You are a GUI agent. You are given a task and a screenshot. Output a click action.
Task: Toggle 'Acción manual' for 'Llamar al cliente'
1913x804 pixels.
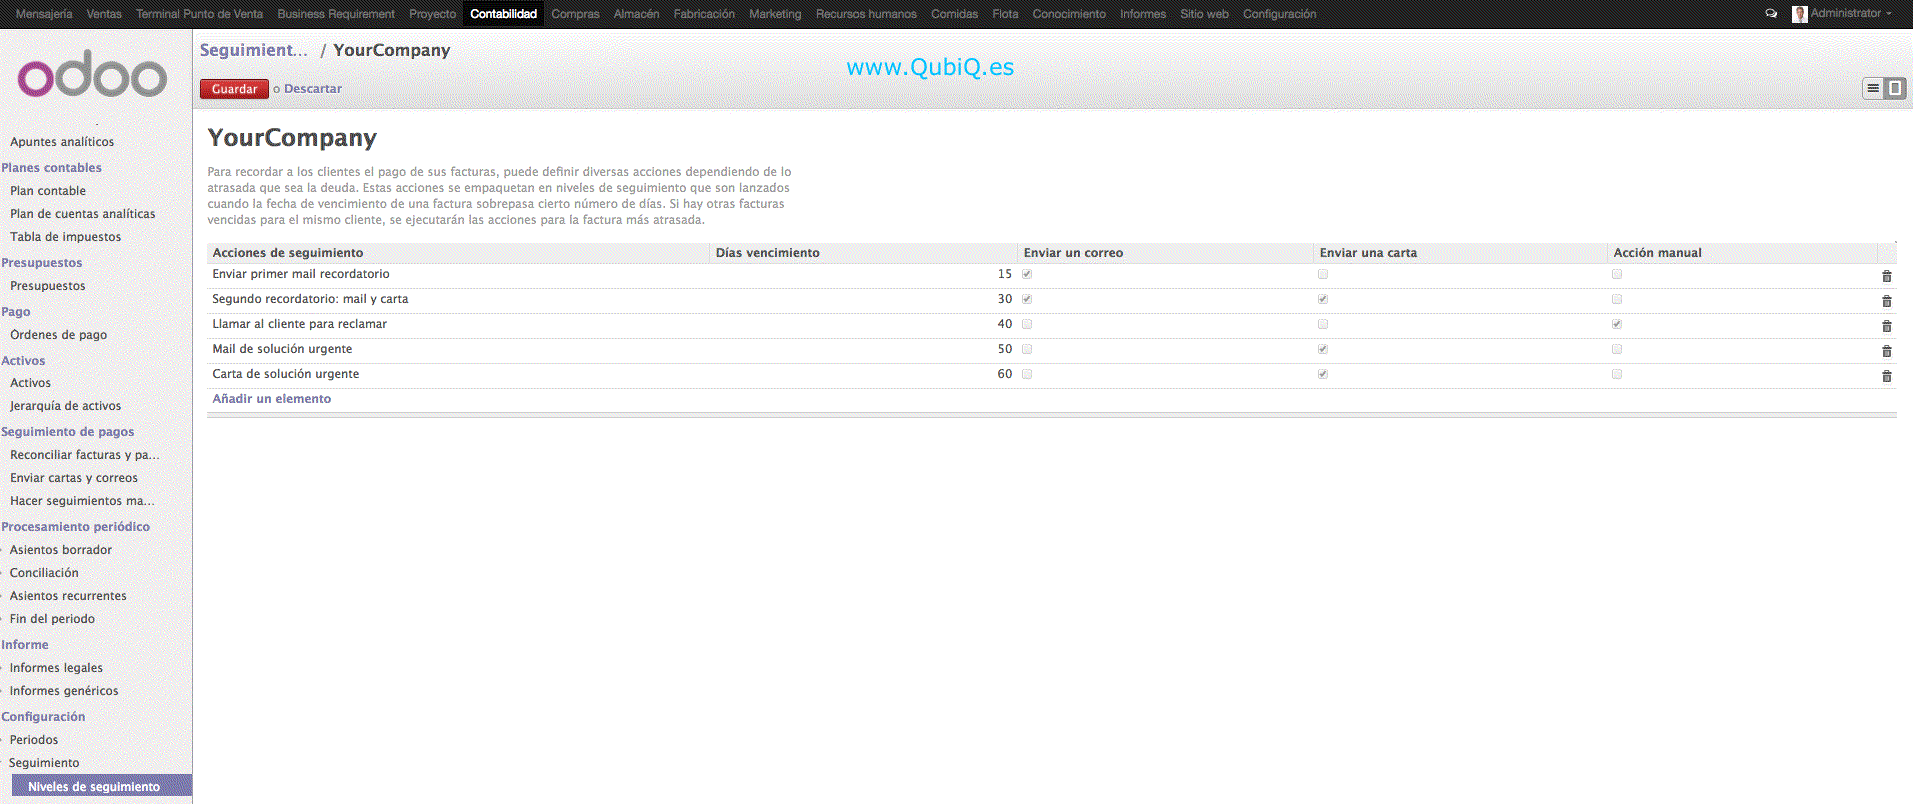pyautogui.click(x=1617, y=324)
